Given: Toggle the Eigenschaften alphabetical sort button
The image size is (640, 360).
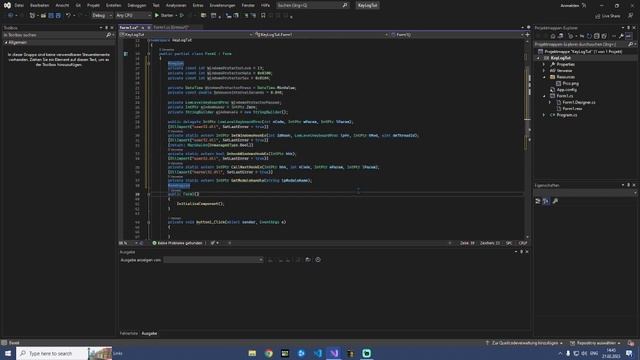Looking at the screenshot, I should 546,201.
